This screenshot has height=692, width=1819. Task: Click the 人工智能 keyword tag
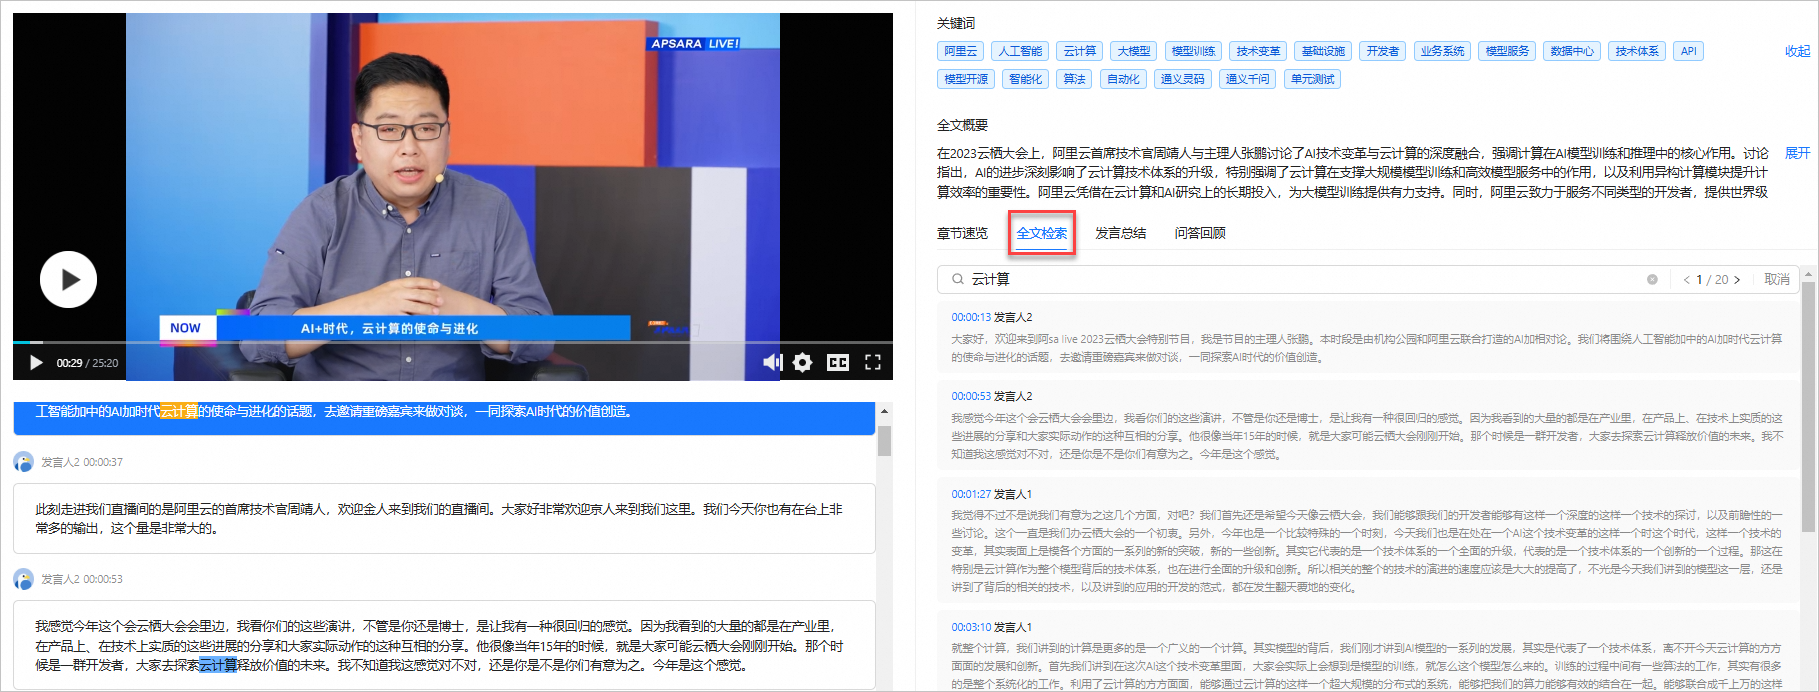point(1020,51)
